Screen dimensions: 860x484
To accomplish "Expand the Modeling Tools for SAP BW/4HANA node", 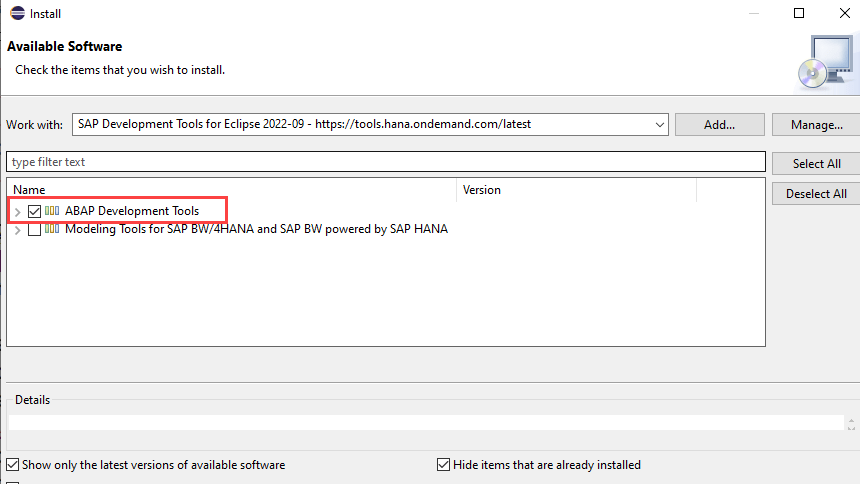I will [x=17, y=230].
